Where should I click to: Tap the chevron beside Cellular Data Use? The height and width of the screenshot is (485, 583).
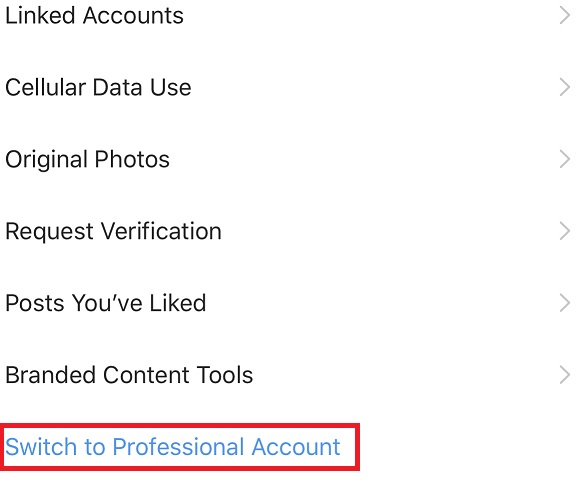point(565,87)
